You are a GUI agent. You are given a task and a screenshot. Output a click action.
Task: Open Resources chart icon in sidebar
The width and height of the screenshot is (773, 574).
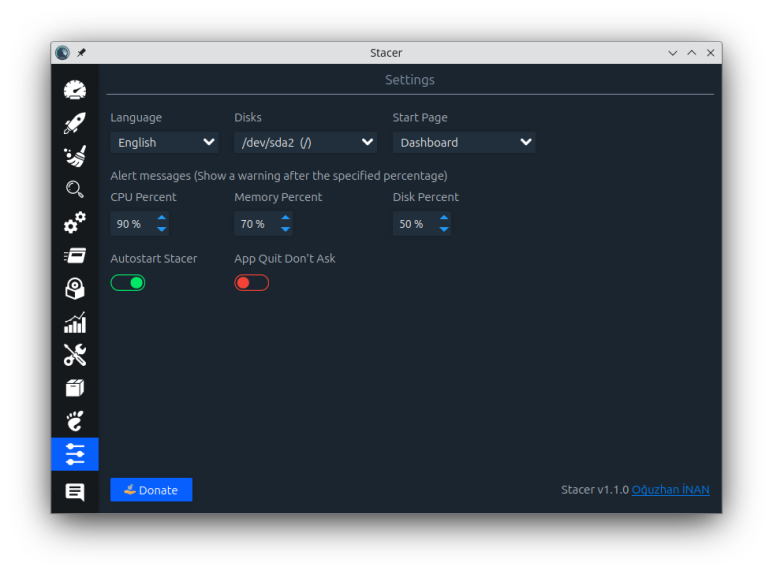click(x=75, y=322)
